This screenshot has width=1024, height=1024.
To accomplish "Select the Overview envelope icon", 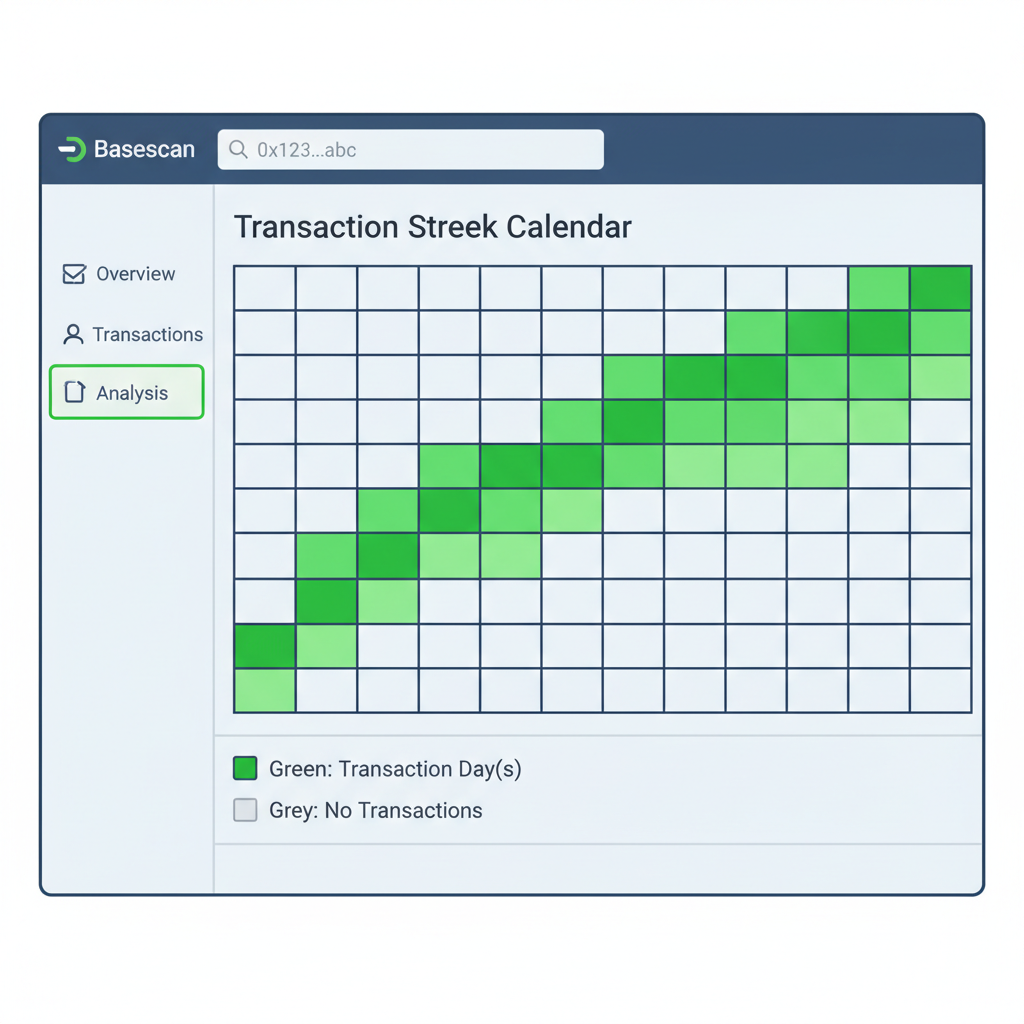I will point(72,273).
